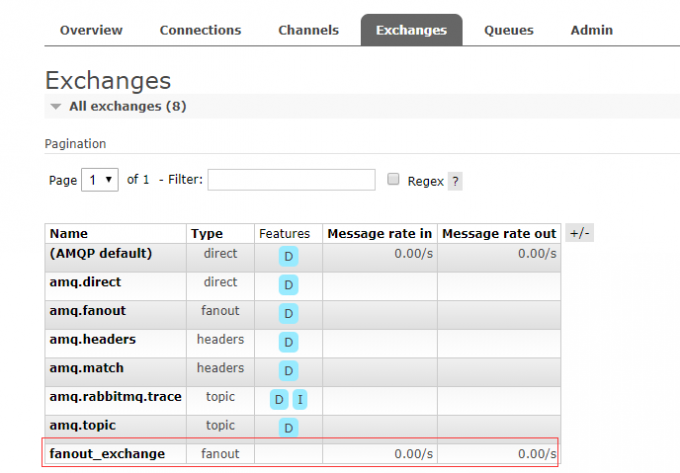
Task: Click the D badge for amq.fanout
Action: (x=288, y=313)
